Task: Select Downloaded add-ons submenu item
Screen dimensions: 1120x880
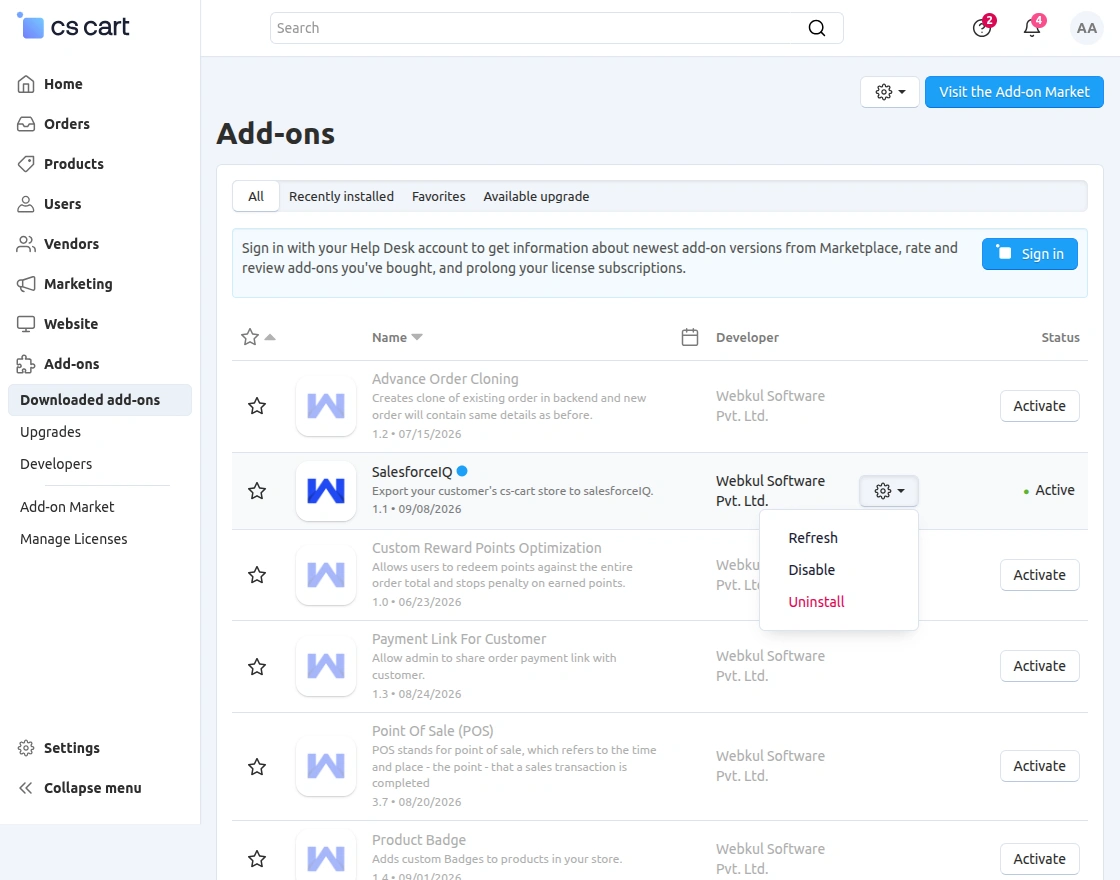Action: (100, 400)
